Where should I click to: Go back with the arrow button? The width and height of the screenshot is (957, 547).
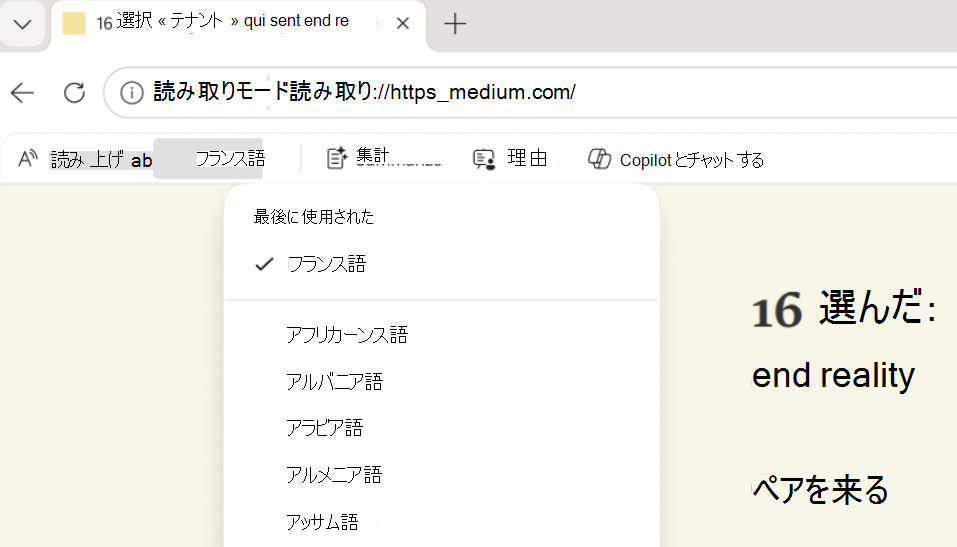(x=23, y=93)
